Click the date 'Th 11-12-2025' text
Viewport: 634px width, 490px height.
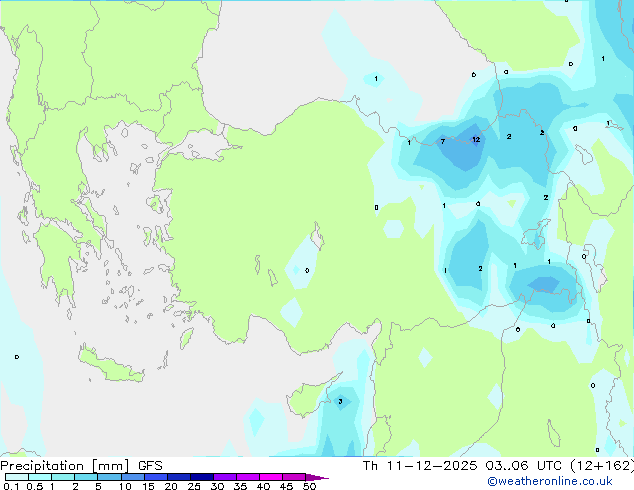pos(420,466)
